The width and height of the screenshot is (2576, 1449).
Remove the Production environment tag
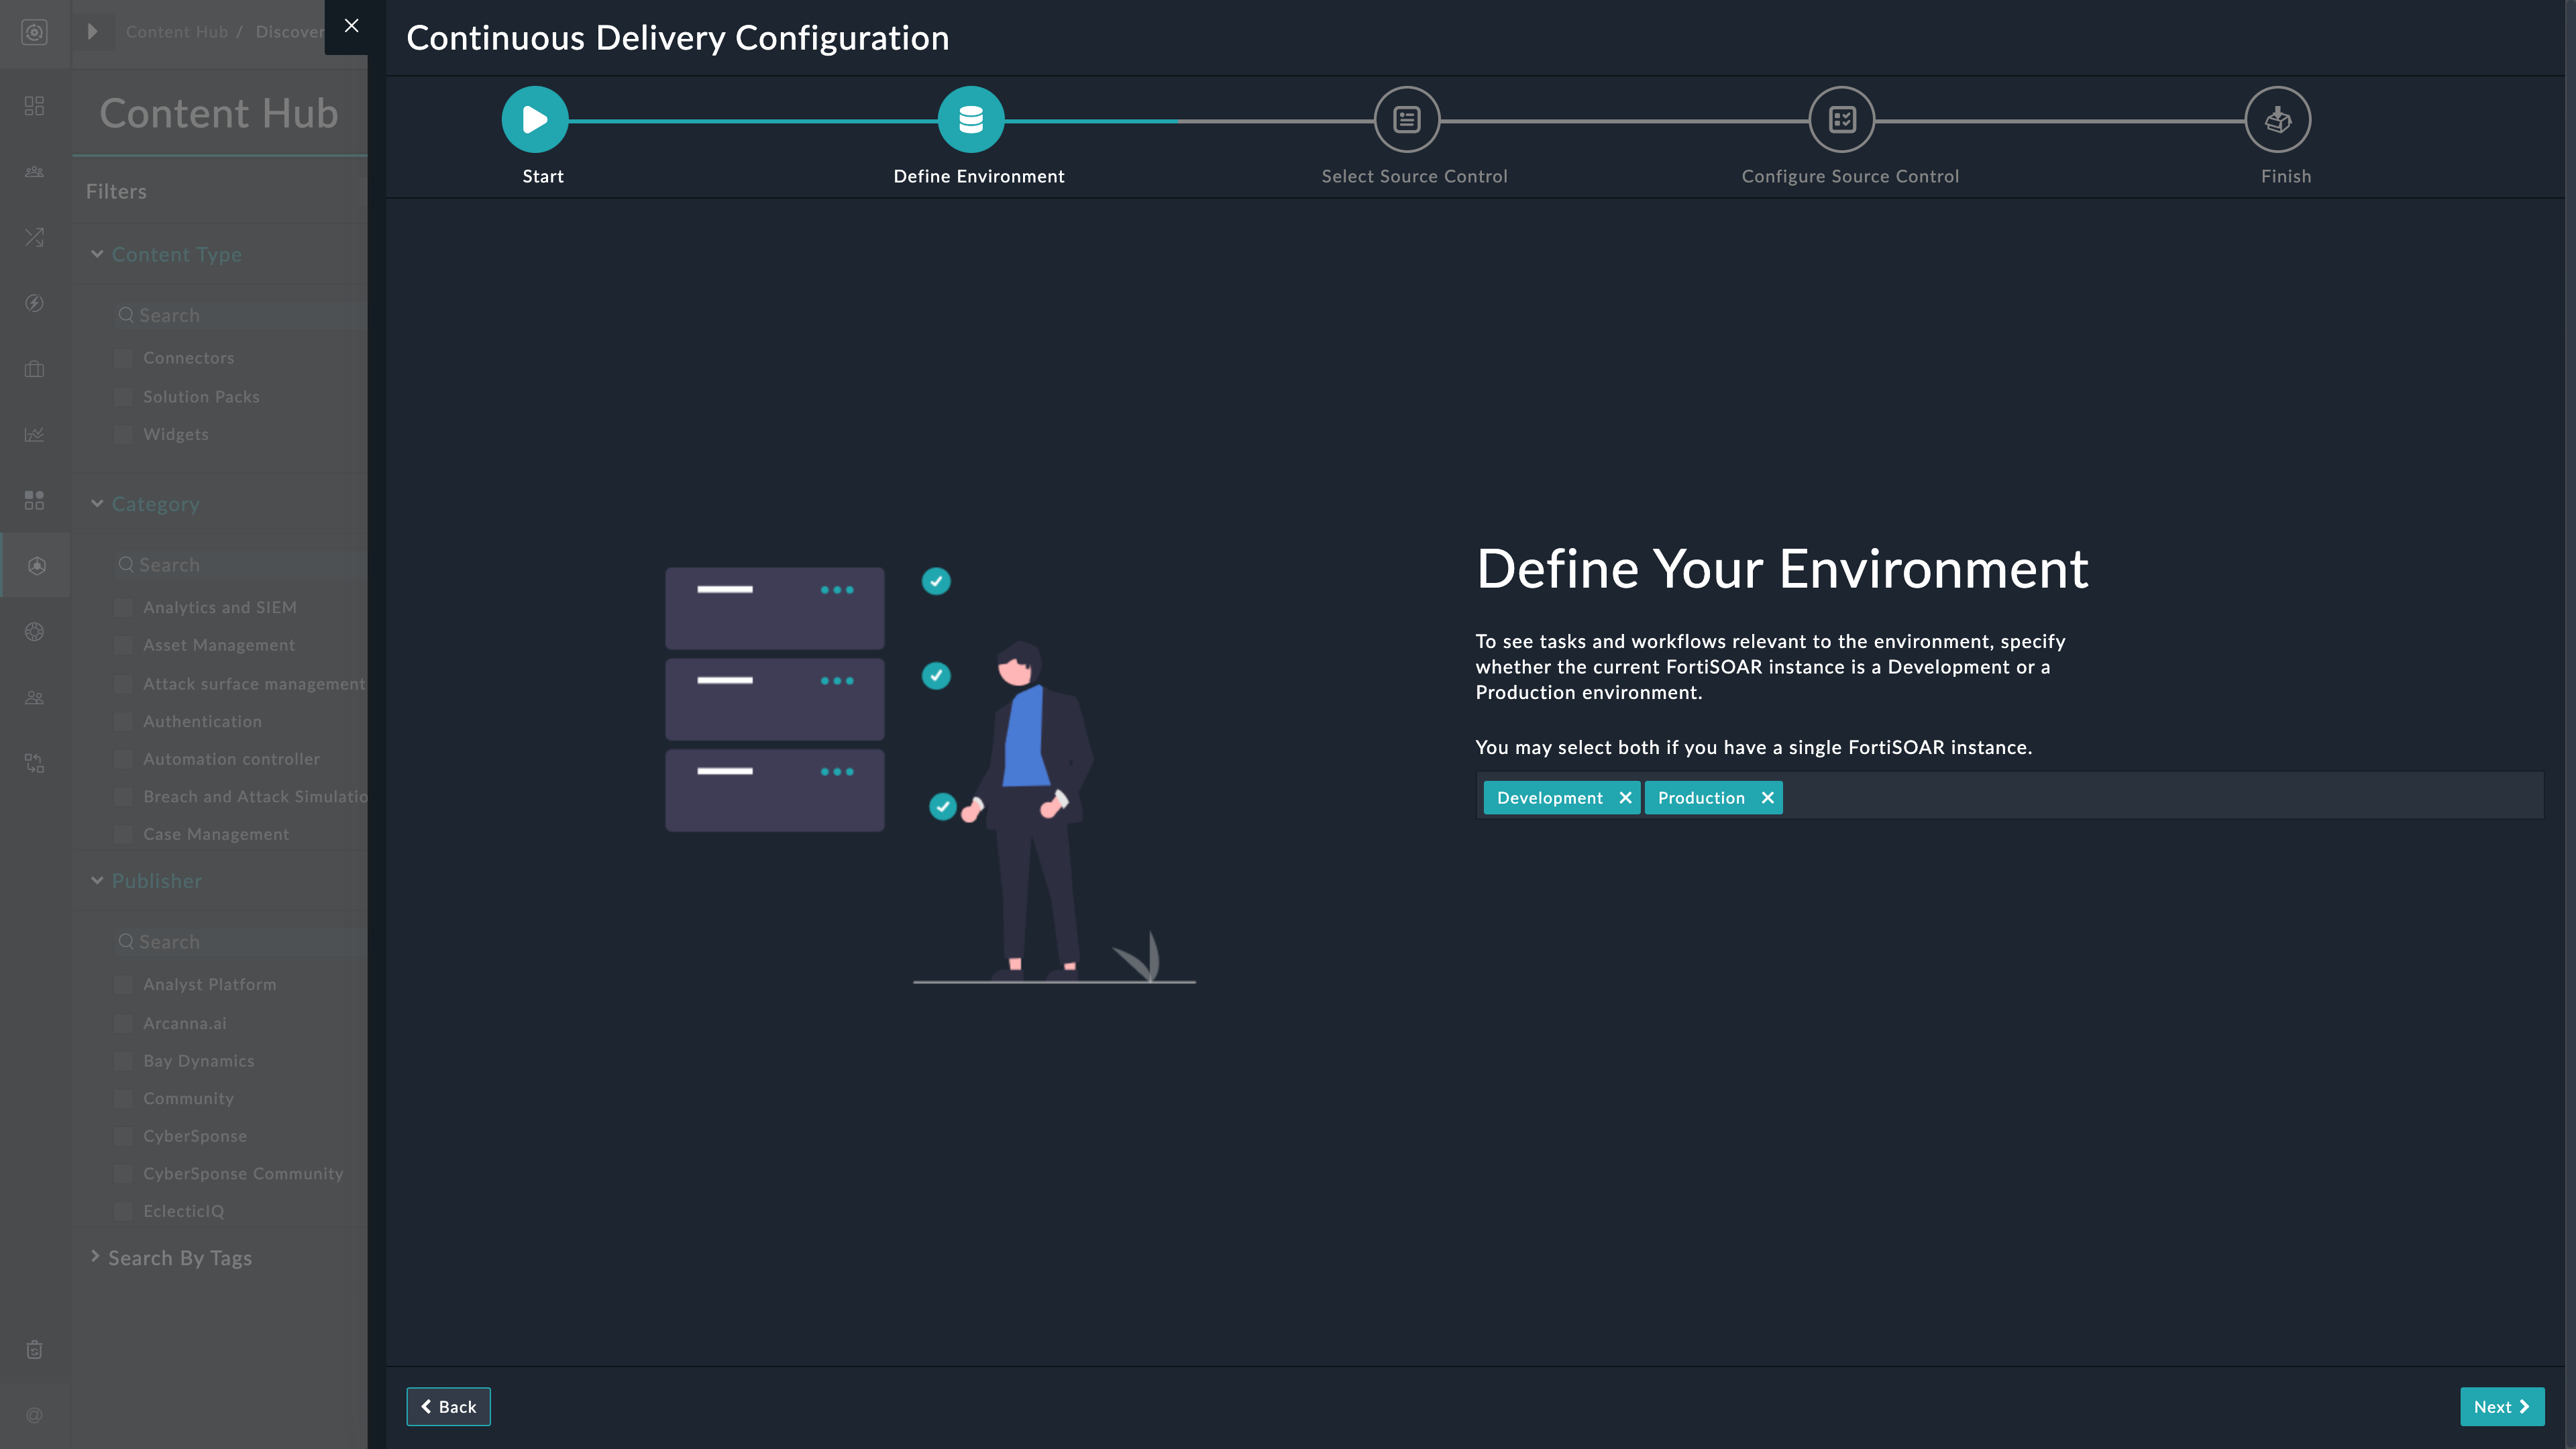[1767, 798]
